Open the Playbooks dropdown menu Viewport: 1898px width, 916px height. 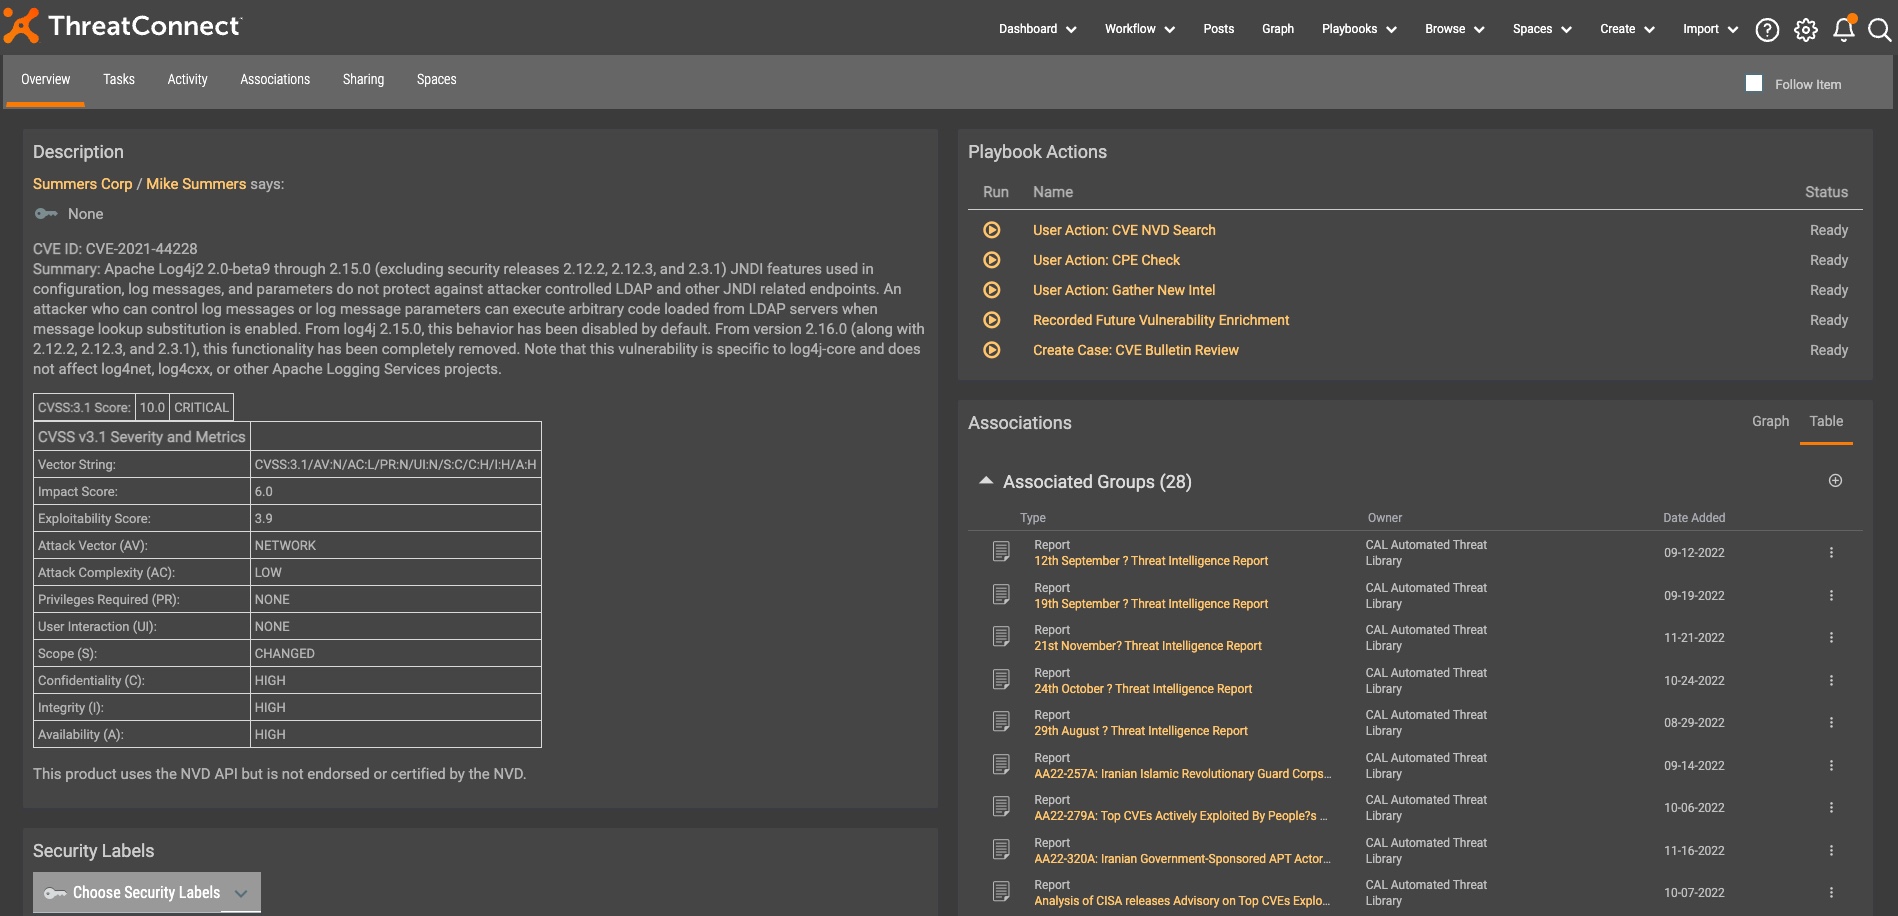1359,29
